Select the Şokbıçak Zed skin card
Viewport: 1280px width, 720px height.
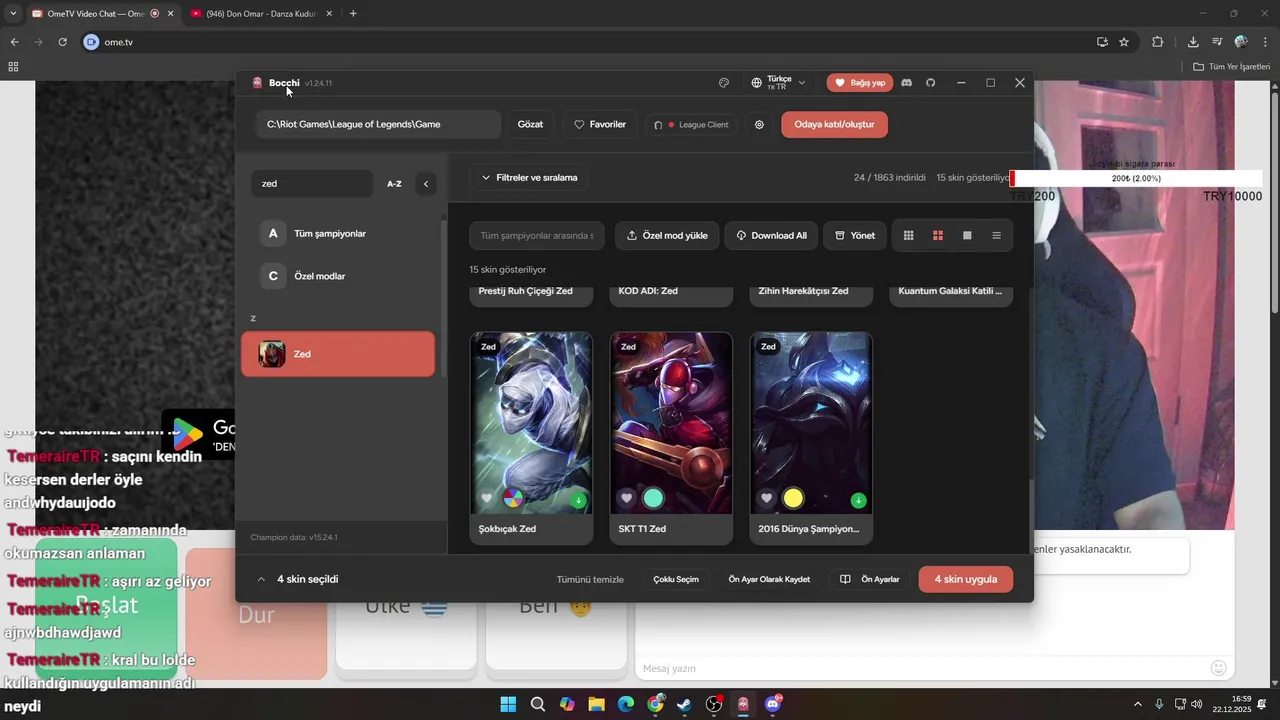pyautogui.click(x=531, y=438)
